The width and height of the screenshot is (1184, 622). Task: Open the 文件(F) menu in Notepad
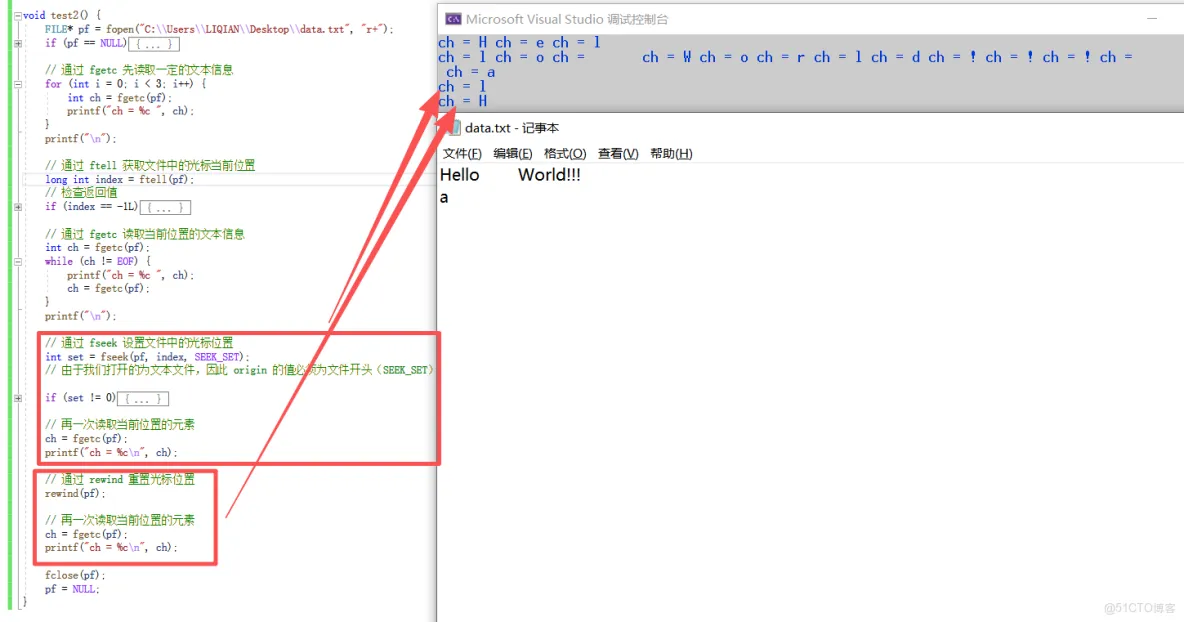pos(462,153)
